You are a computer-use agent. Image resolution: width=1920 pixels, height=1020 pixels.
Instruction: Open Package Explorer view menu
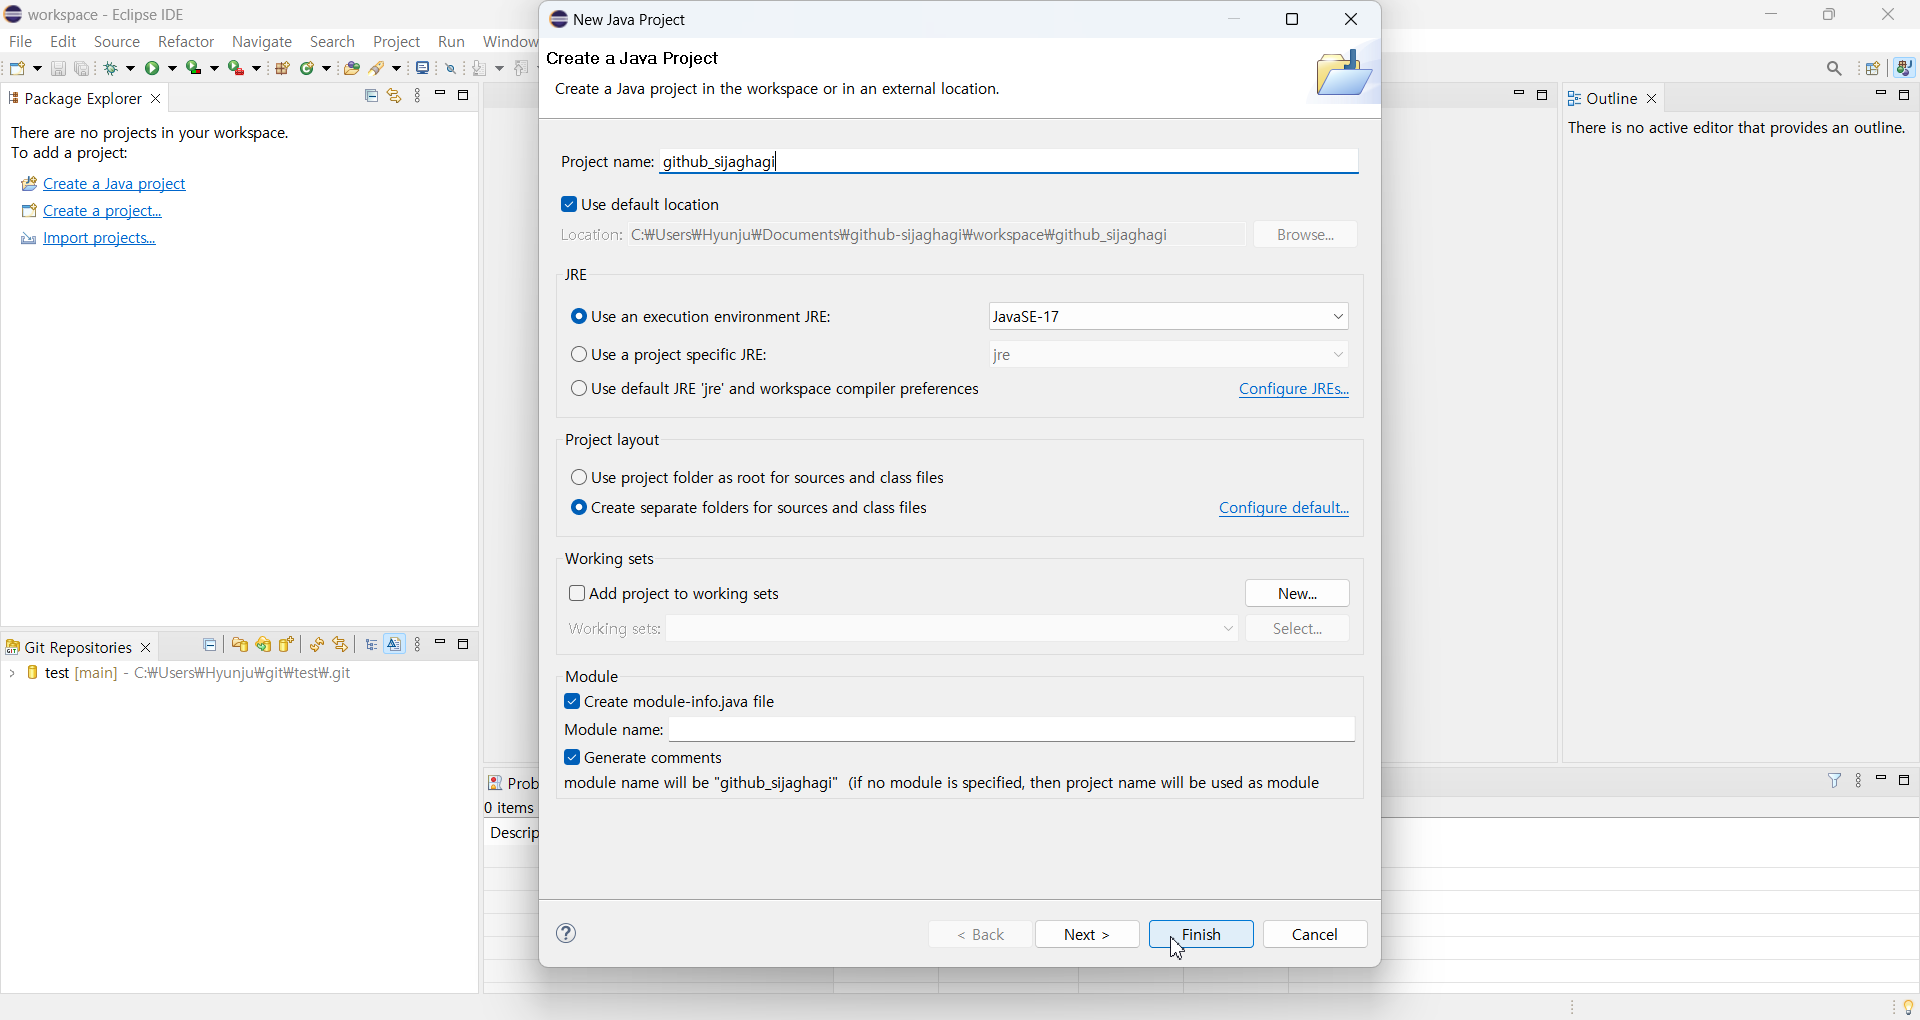coord(419,97)
